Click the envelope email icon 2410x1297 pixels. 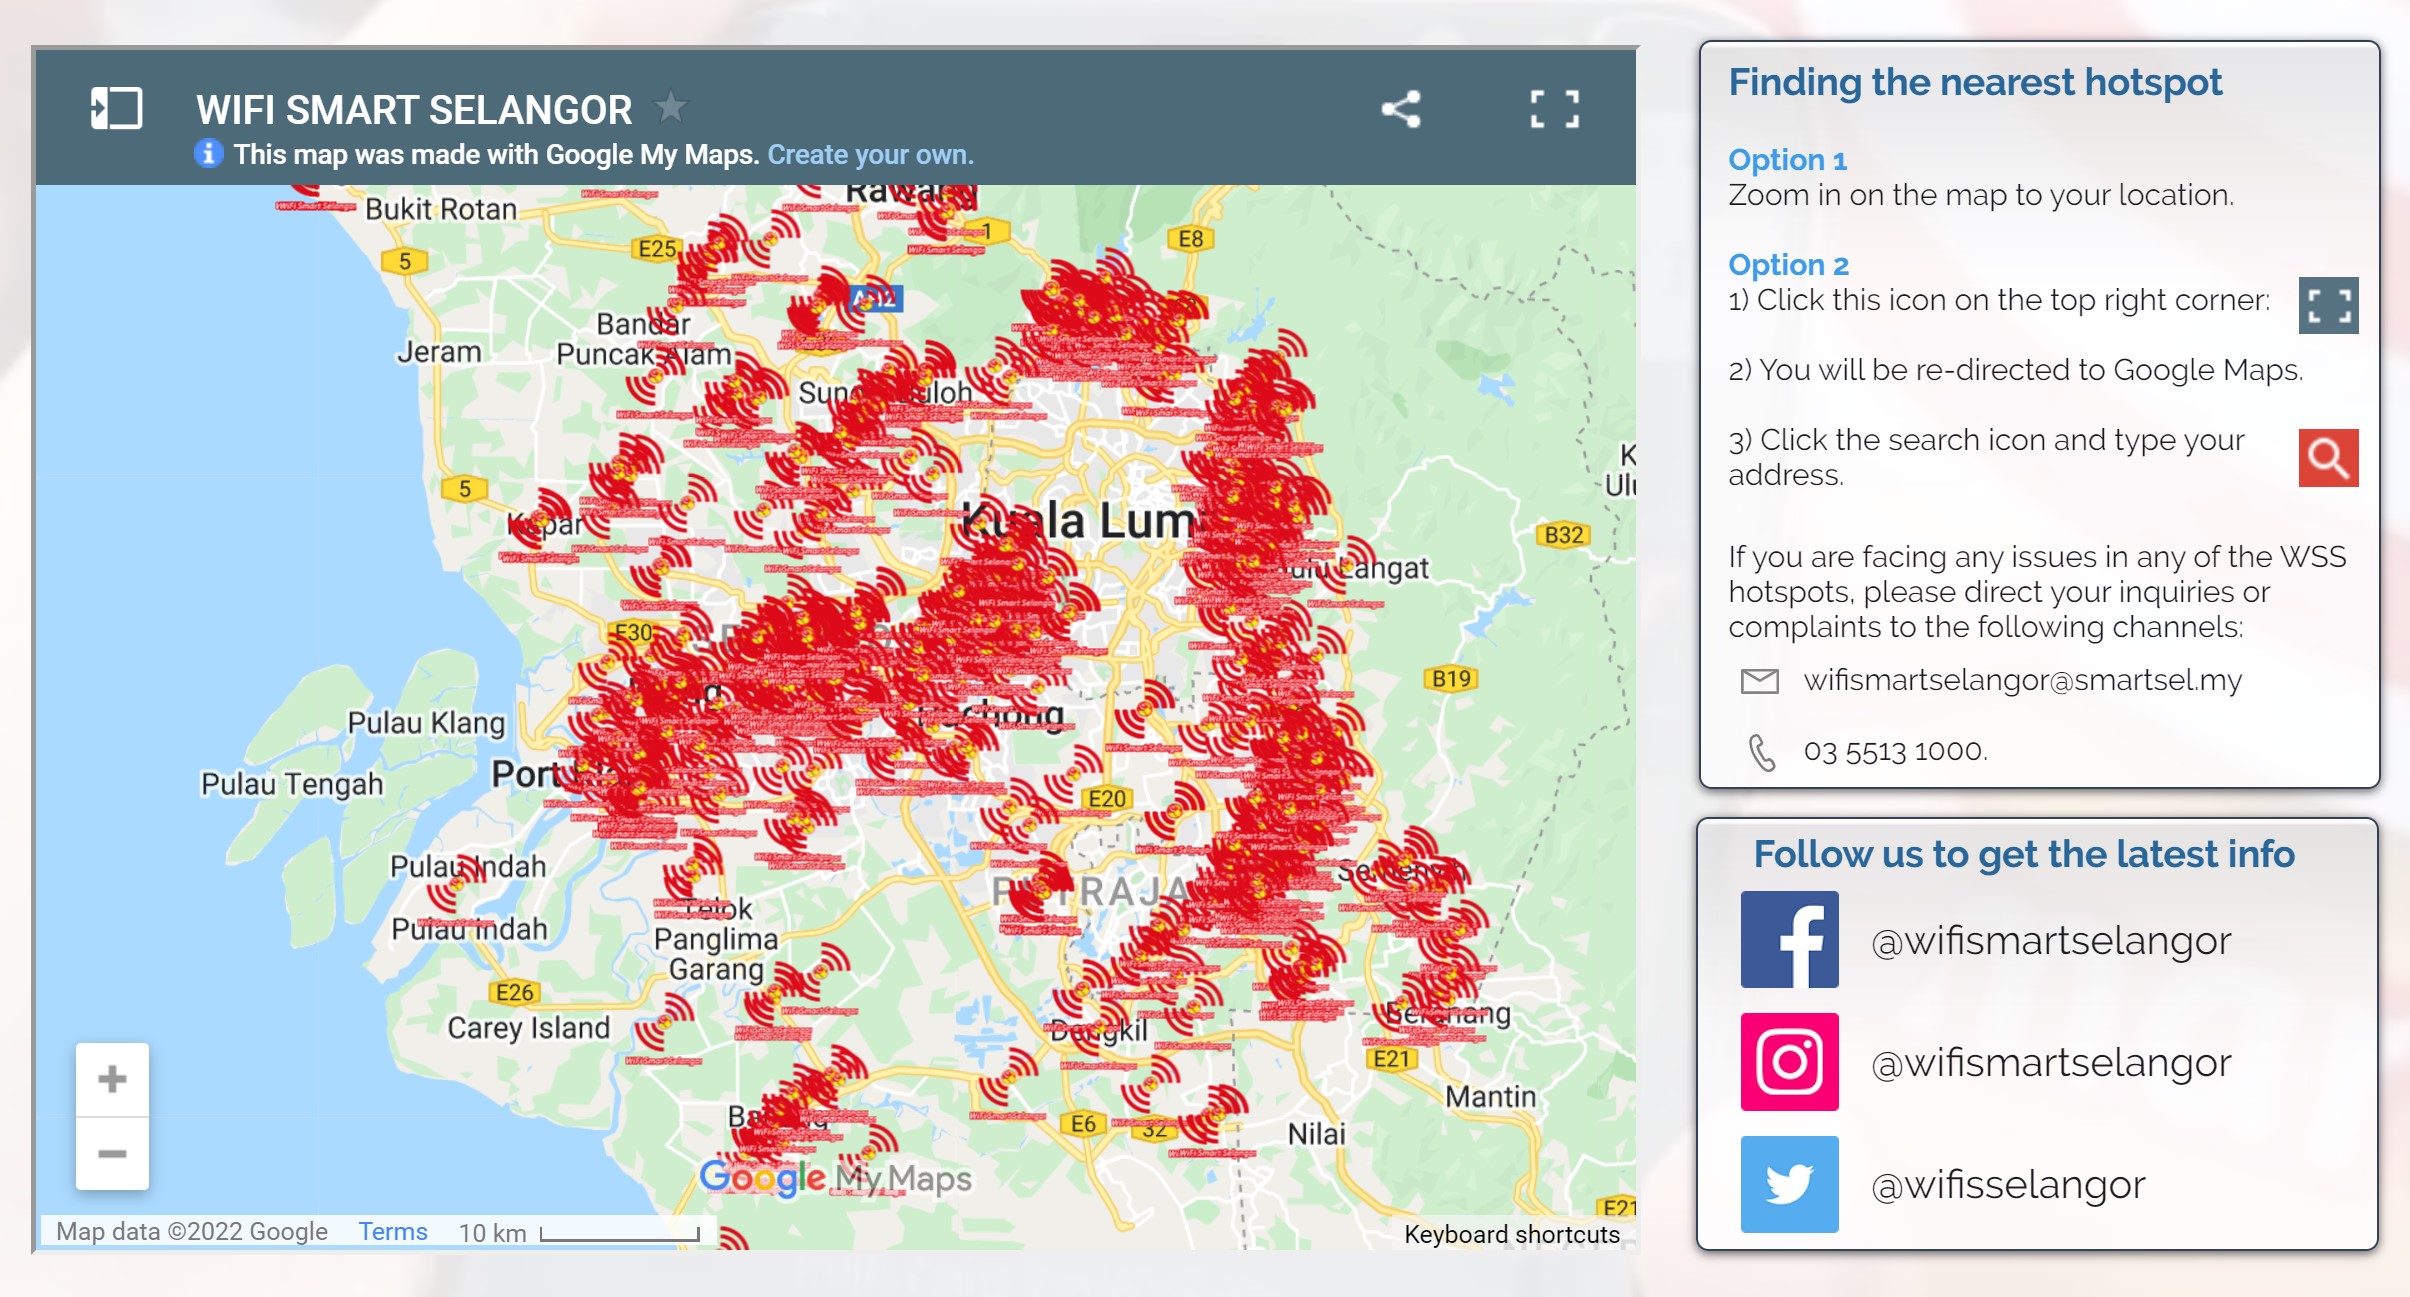pyautogui.click(x=1760, y=681)
